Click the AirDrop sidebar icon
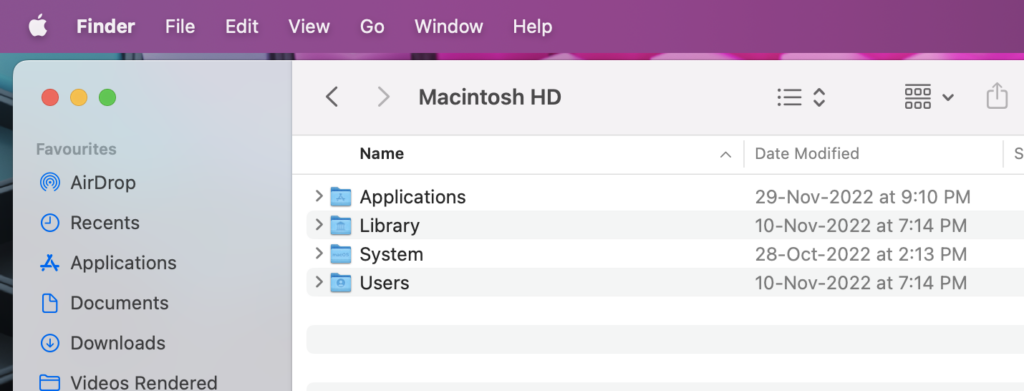The height and width of the screenshot is (391, 1024). pos(50,182)
